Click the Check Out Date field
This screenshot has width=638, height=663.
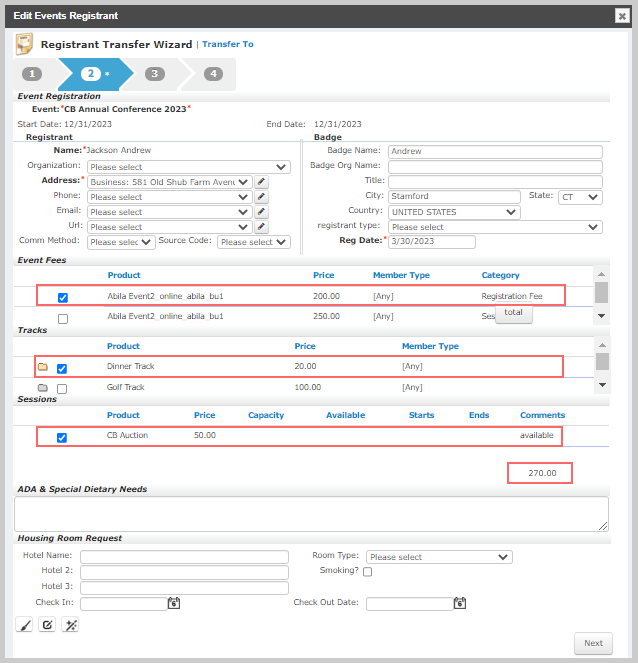click(x=410, y=604)
